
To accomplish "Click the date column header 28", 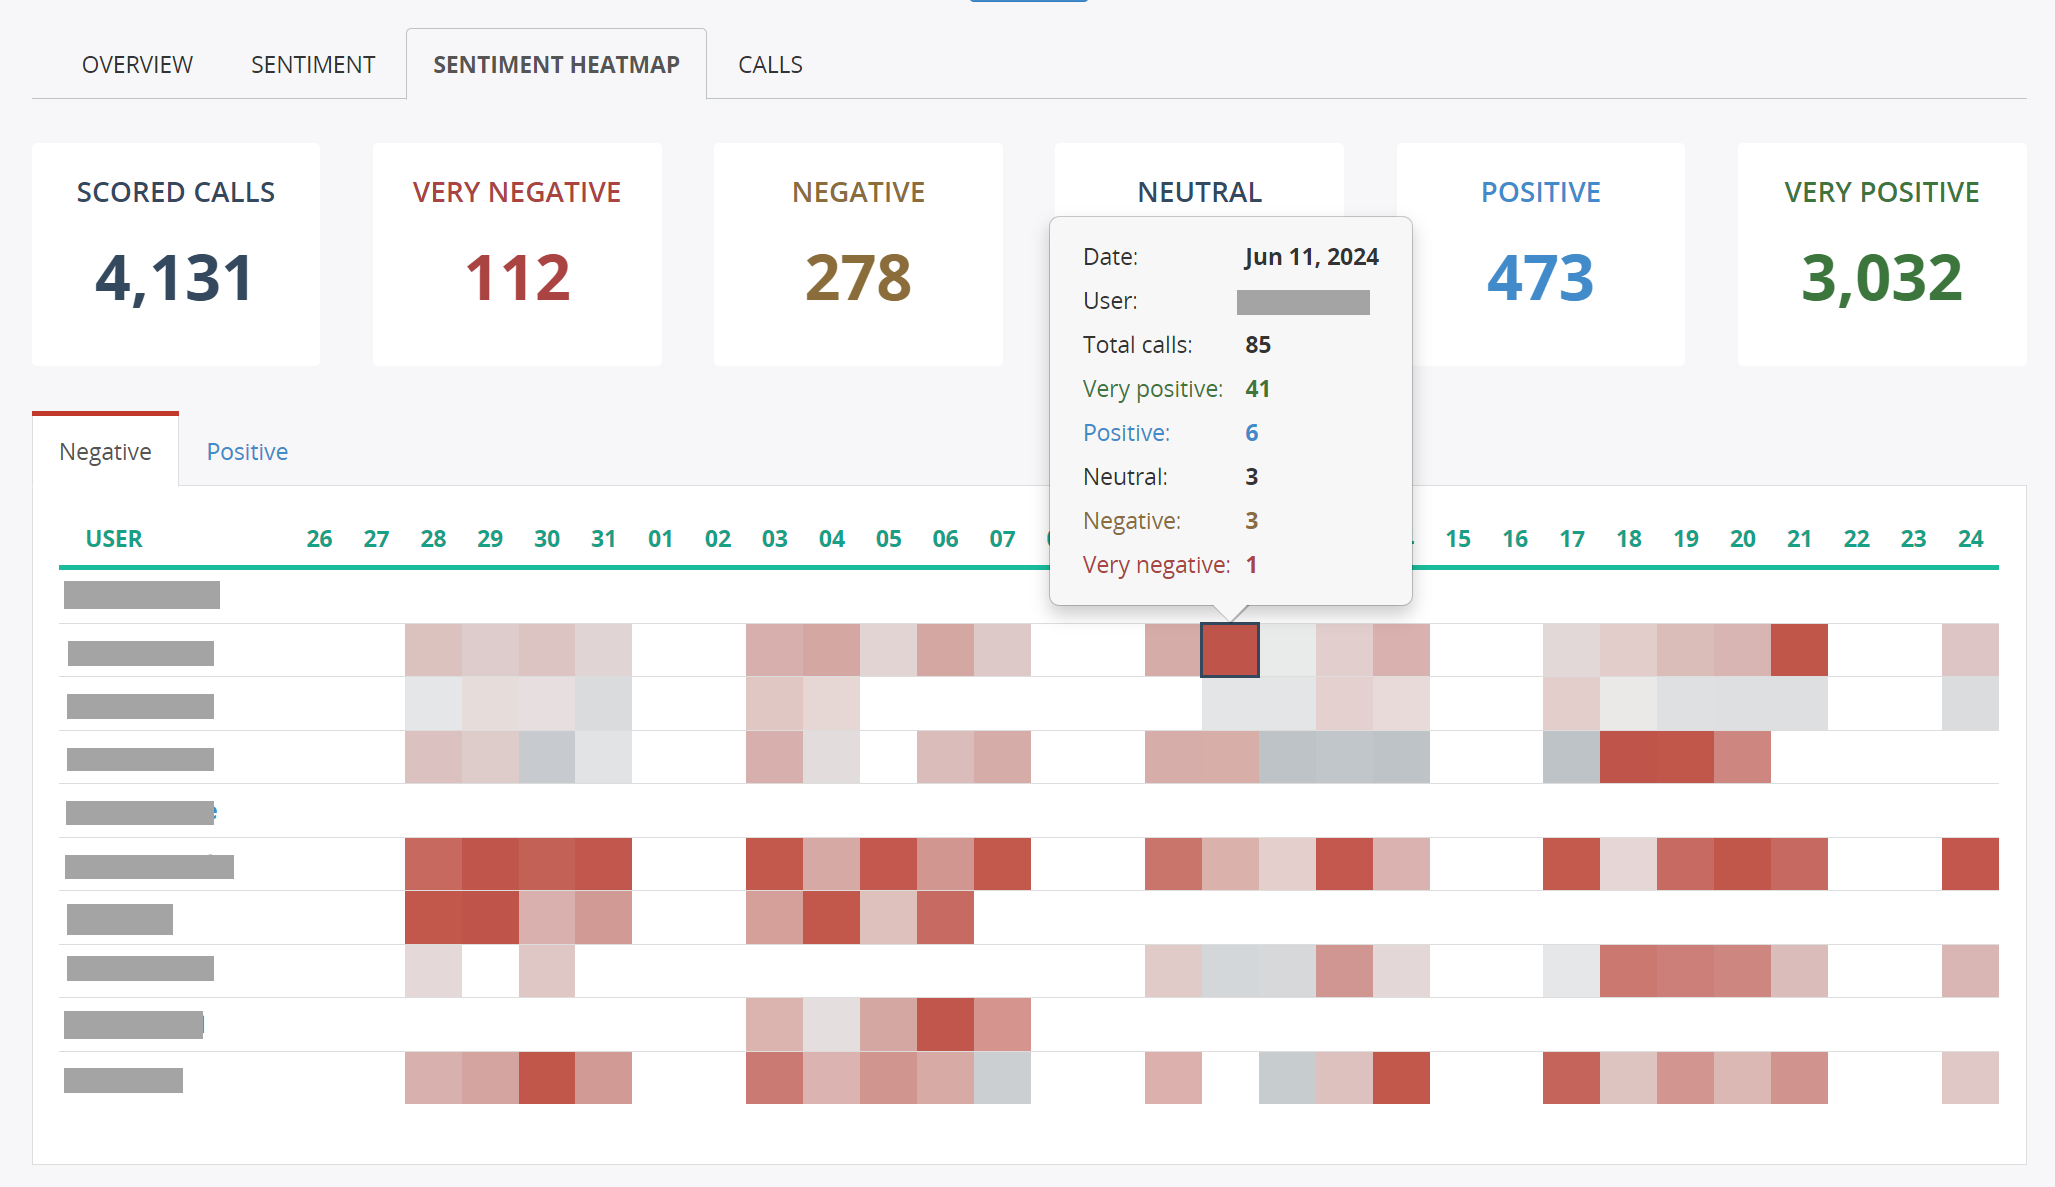I will click(433, 539).
